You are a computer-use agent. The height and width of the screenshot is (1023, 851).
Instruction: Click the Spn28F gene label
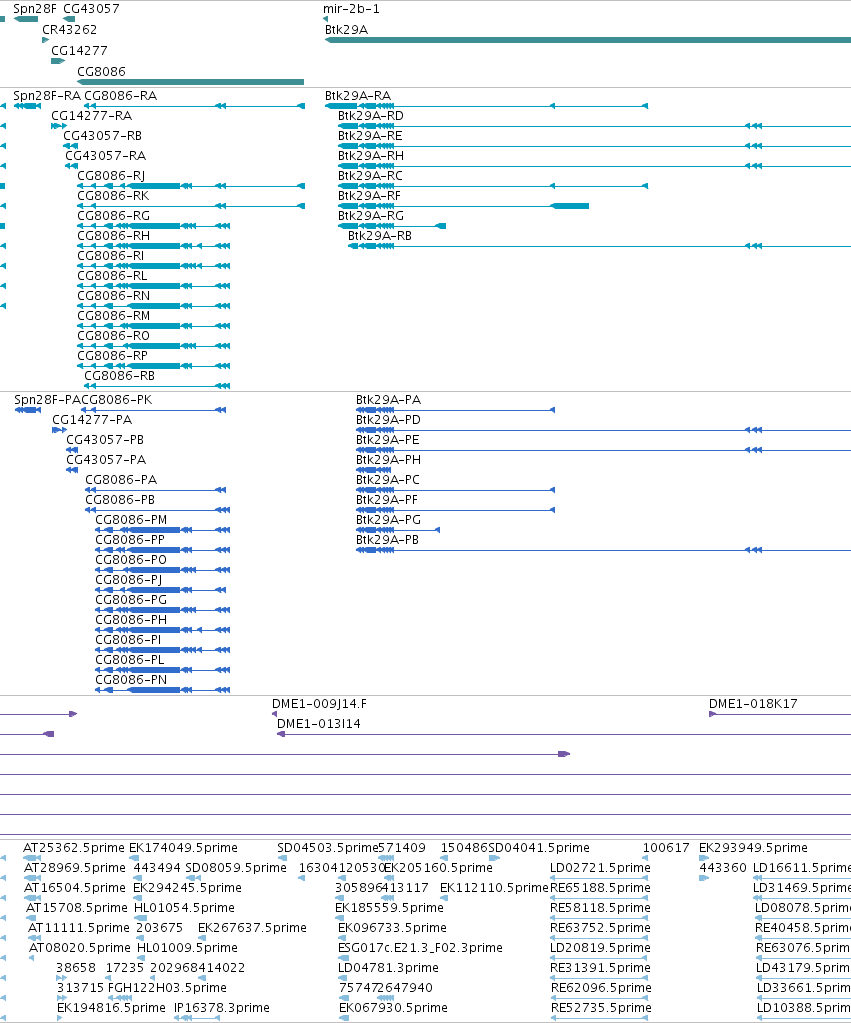click(35, 9)
